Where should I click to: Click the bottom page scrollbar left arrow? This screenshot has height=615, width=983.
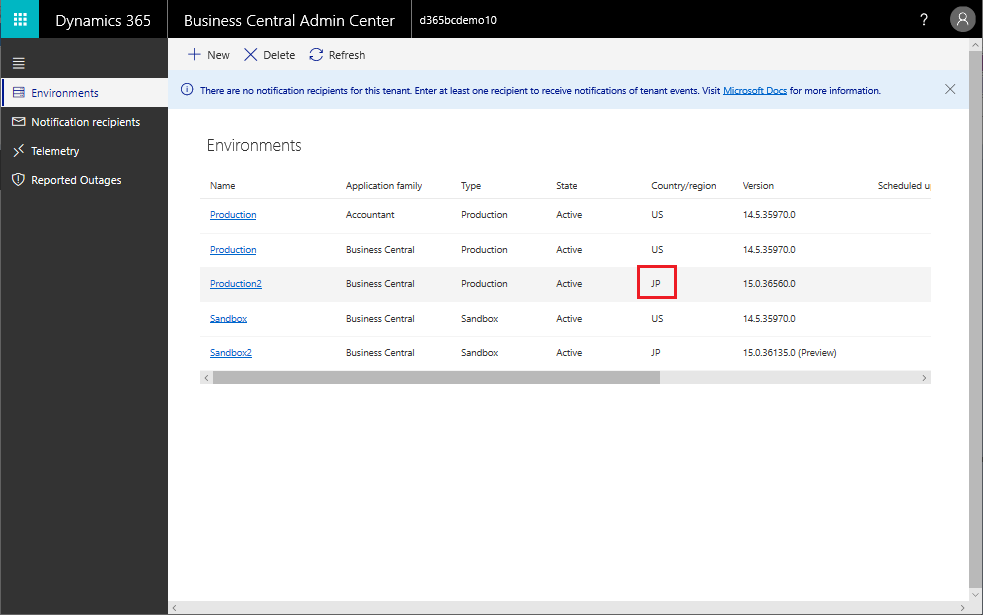pyautogui.click(x=174, y=607)
